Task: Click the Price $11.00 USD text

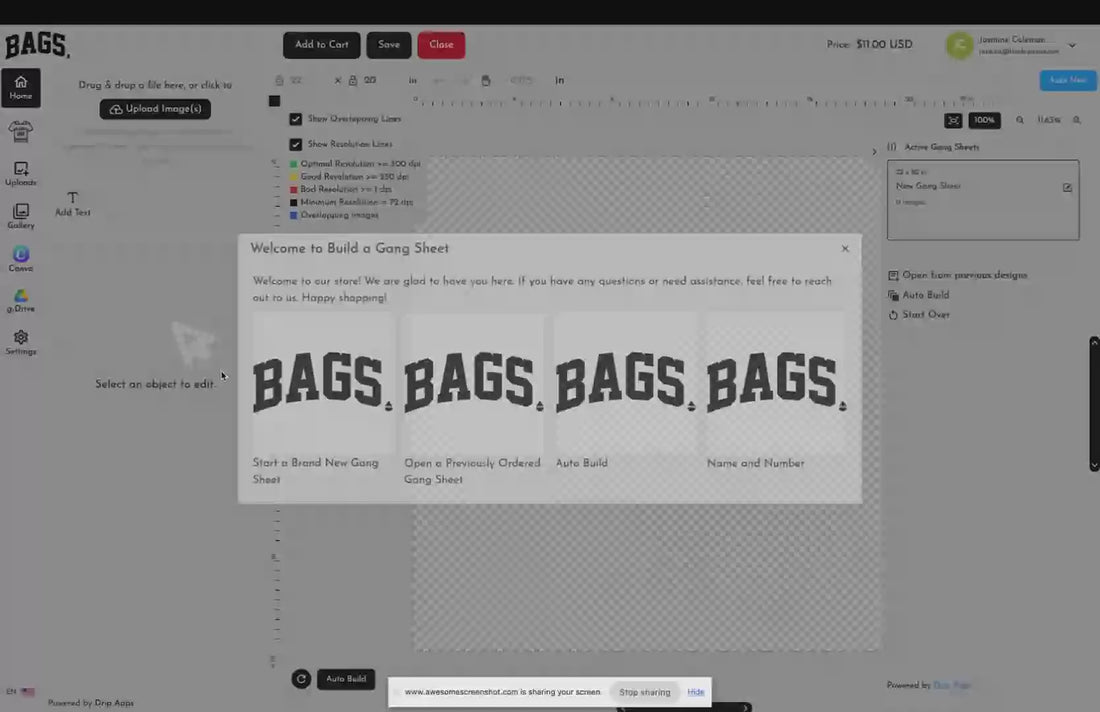Action: click(869, 44)
